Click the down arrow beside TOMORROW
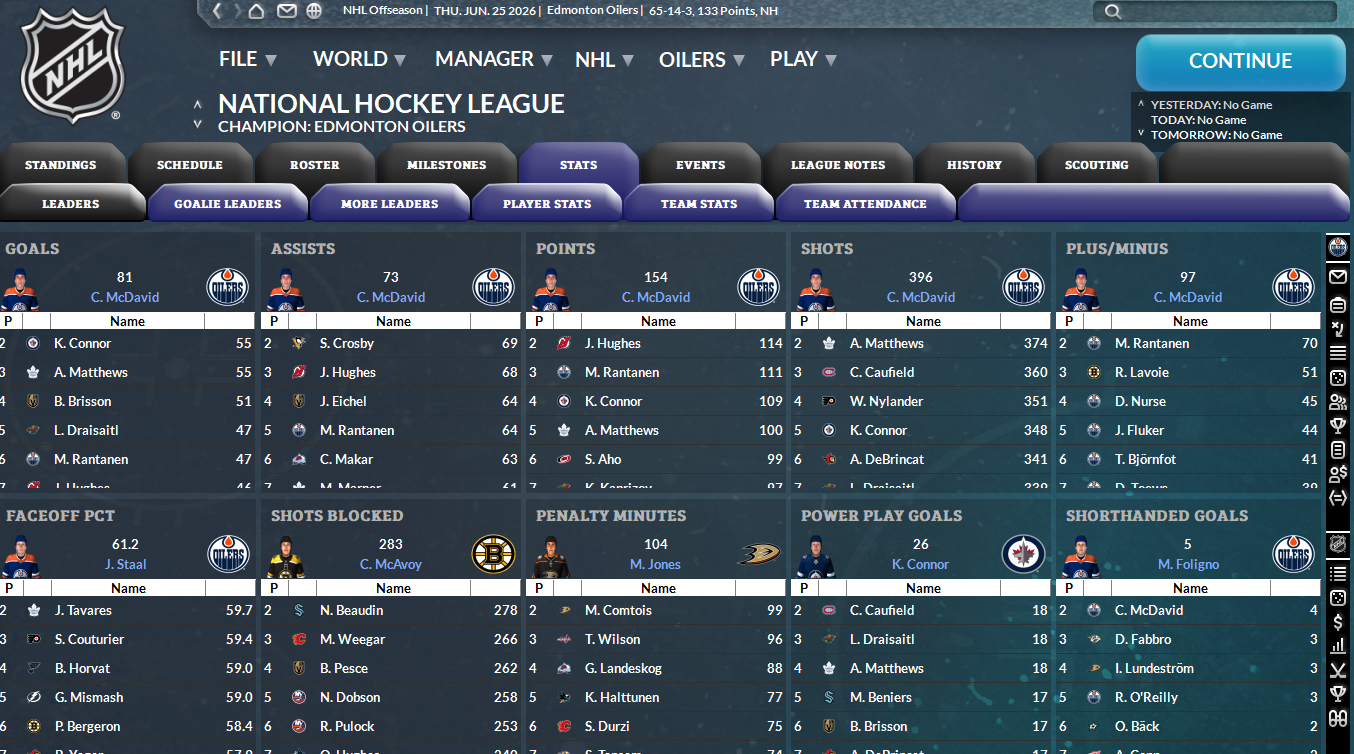This screenshot has width=1354, height=754. pos(1141,133)
